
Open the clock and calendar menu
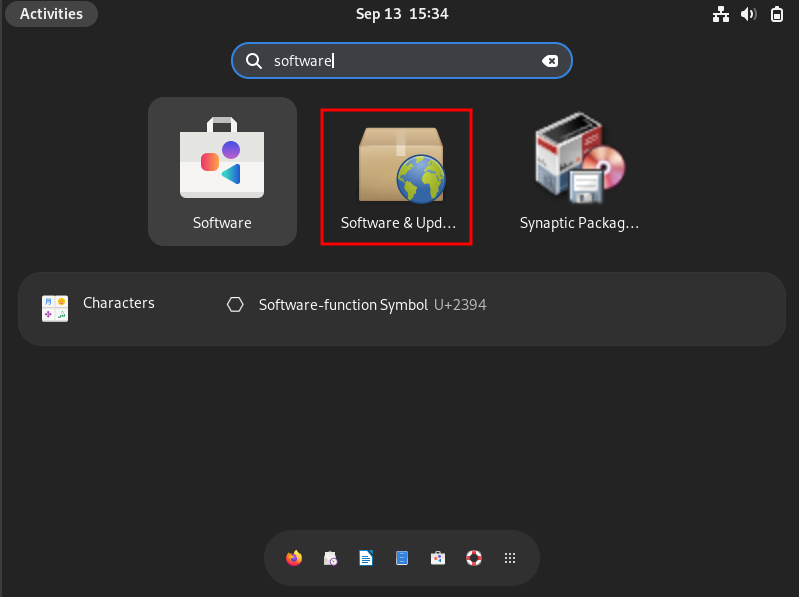tap(402, 14)
